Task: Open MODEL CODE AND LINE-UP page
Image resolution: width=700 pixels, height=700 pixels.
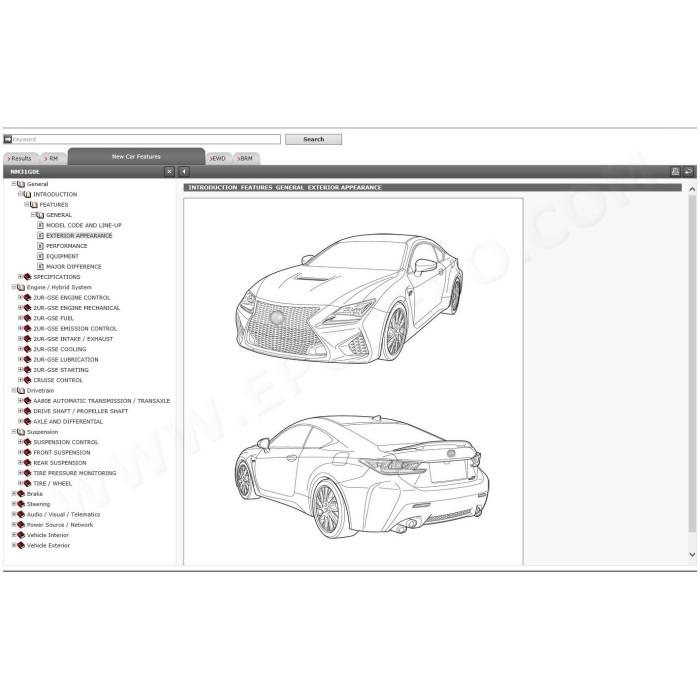Action: [83, 225]
